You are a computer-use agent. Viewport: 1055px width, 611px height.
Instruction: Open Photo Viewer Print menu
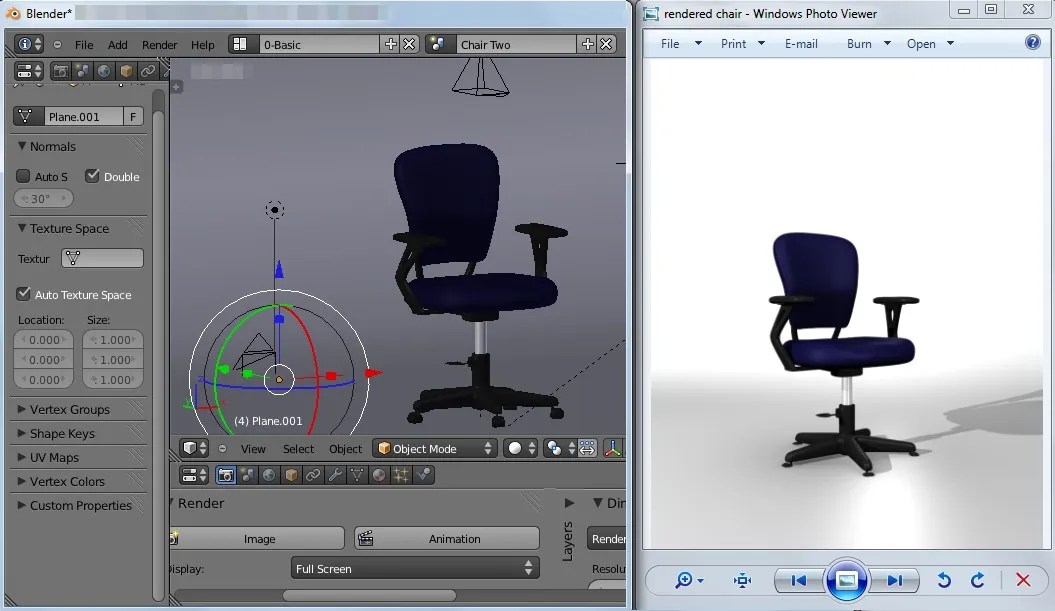tap(742, 44)
